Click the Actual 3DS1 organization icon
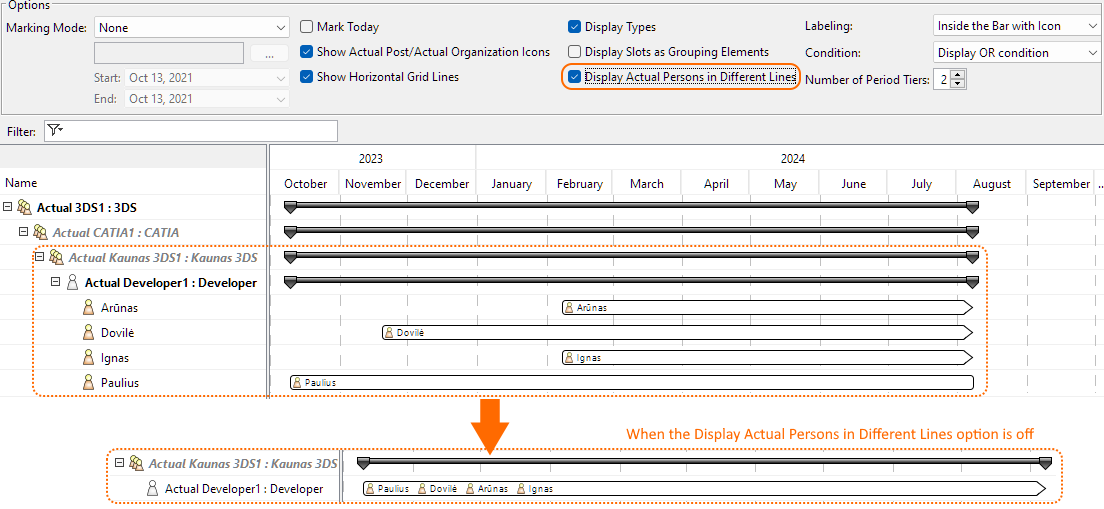Screen dimensions: 1104x509 (x=24, y=208)
